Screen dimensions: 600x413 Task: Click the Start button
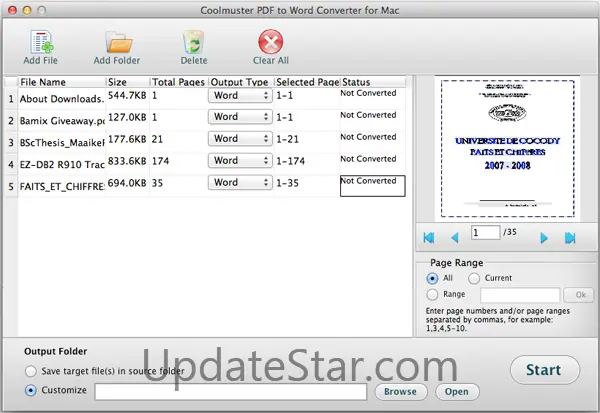click(545, 370)
